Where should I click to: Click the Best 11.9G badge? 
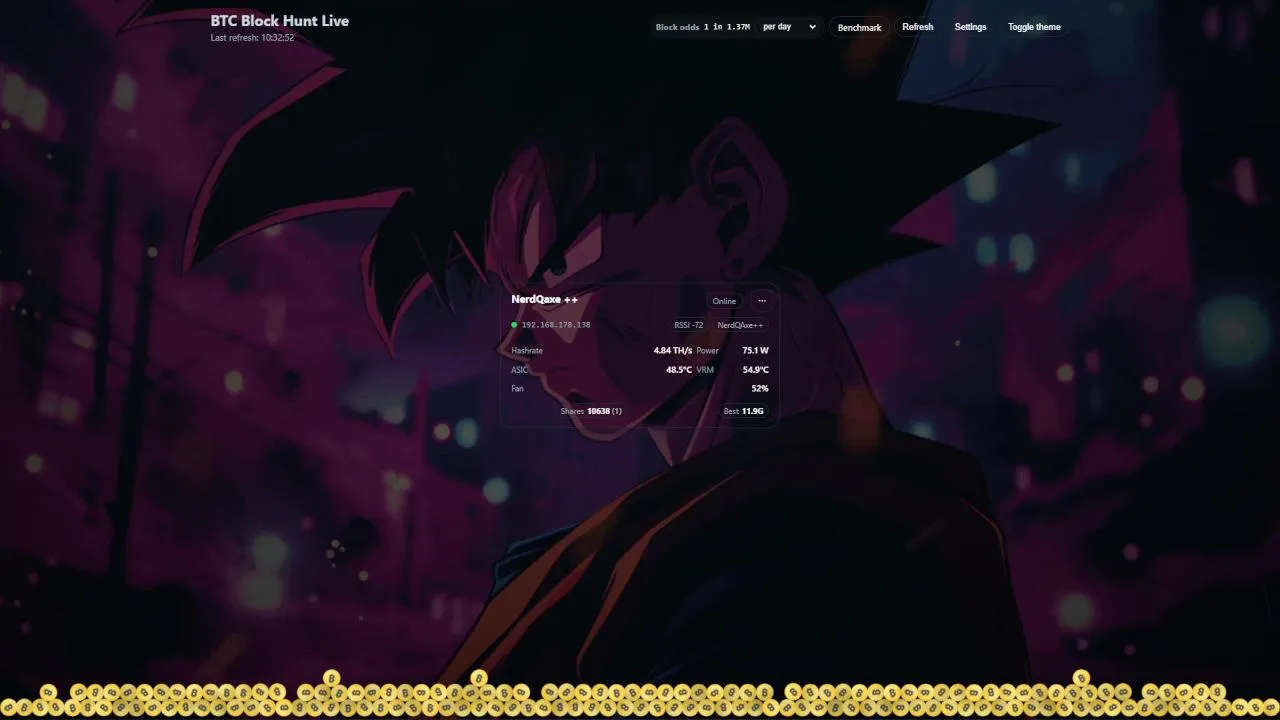(x=744, y=411)
